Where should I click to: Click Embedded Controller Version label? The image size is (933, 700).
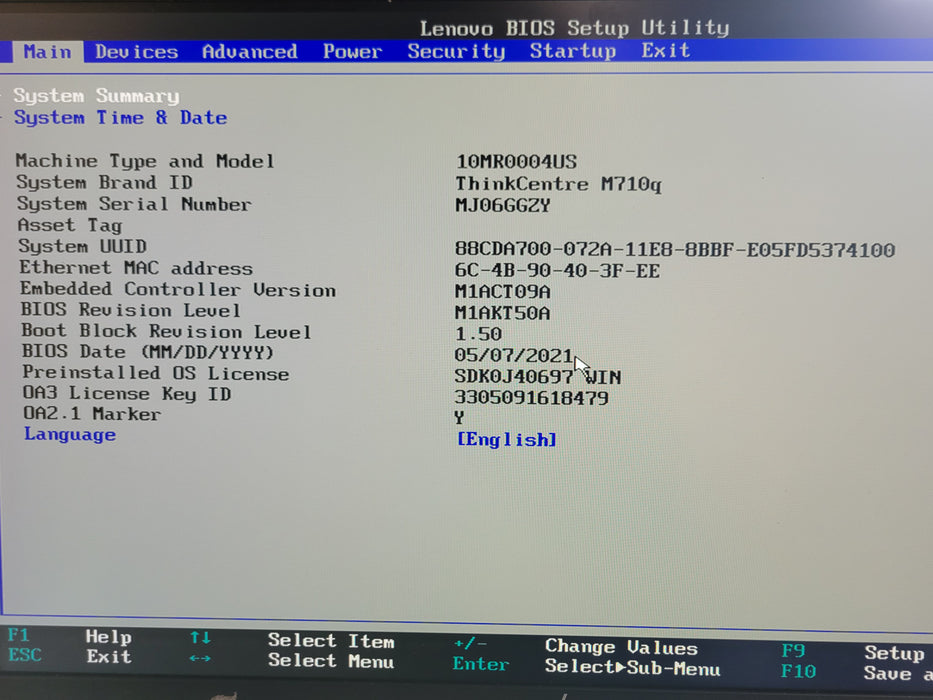click(x=178, y=289)
